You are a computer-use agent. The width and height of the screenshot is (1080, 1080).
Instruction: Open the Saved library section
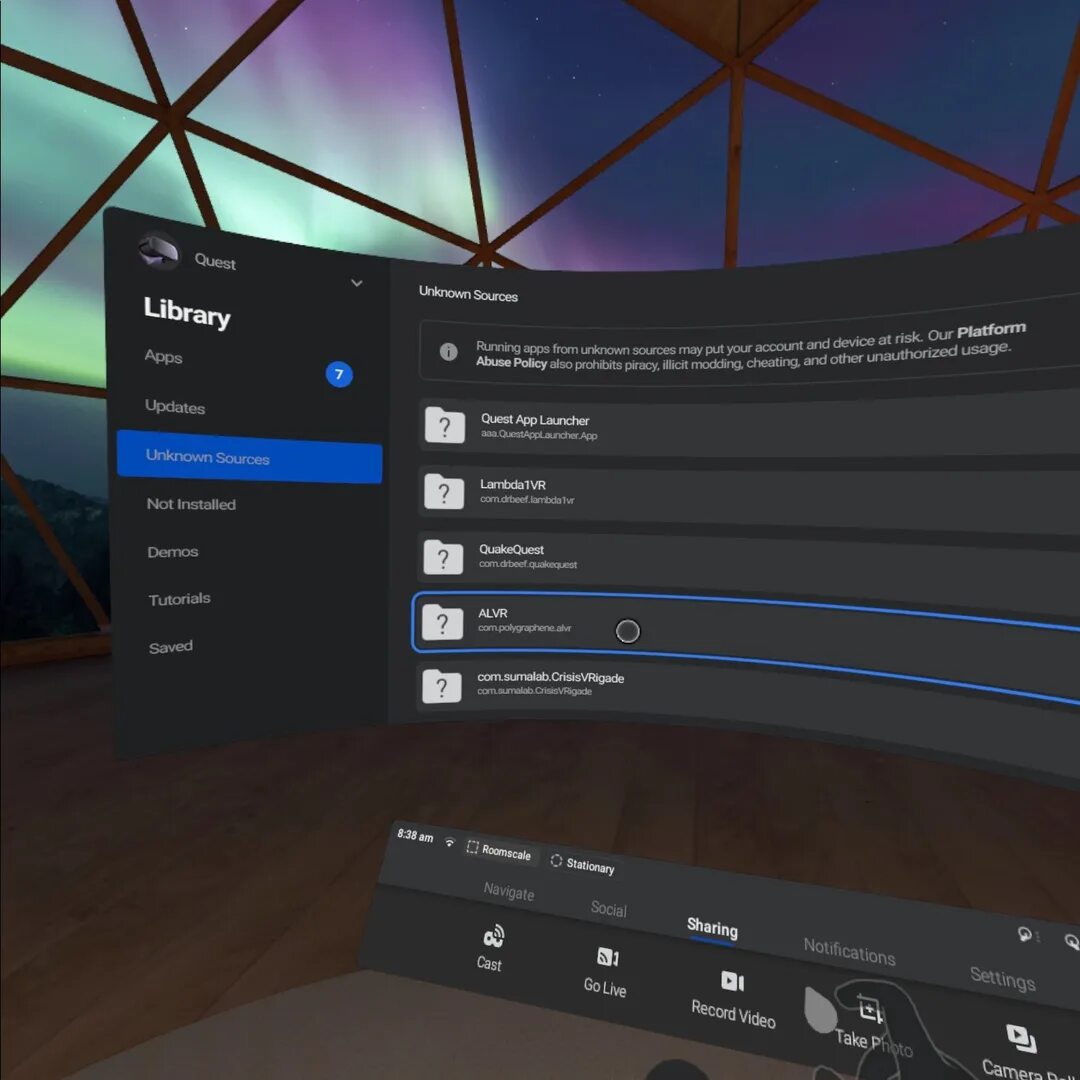tap(170, 647)
